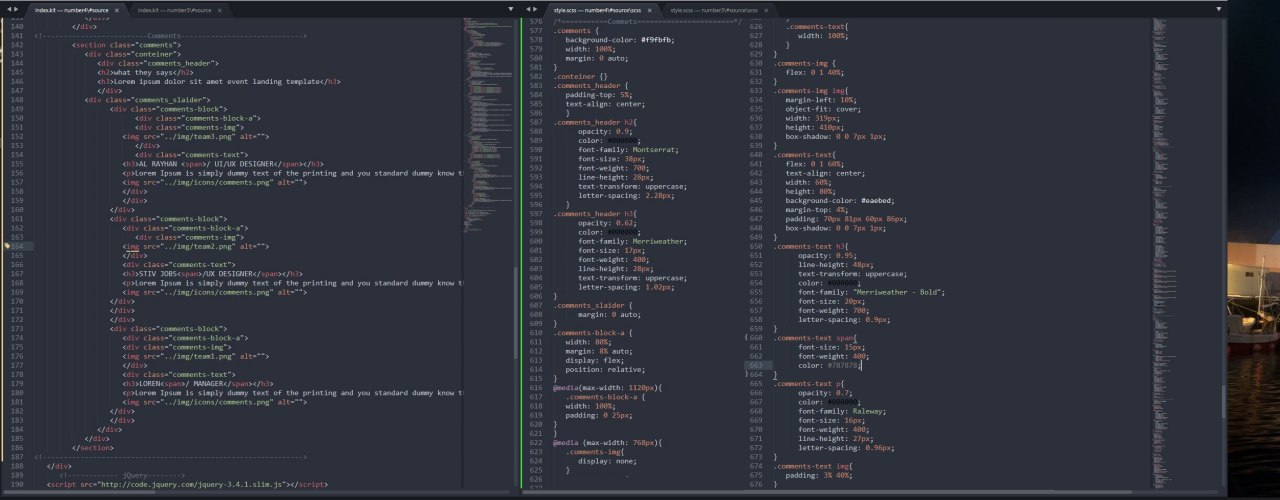This screenshot has width=1280, height=500.
Task: Click the '#eaebed' background-color value
Action: 879,201
